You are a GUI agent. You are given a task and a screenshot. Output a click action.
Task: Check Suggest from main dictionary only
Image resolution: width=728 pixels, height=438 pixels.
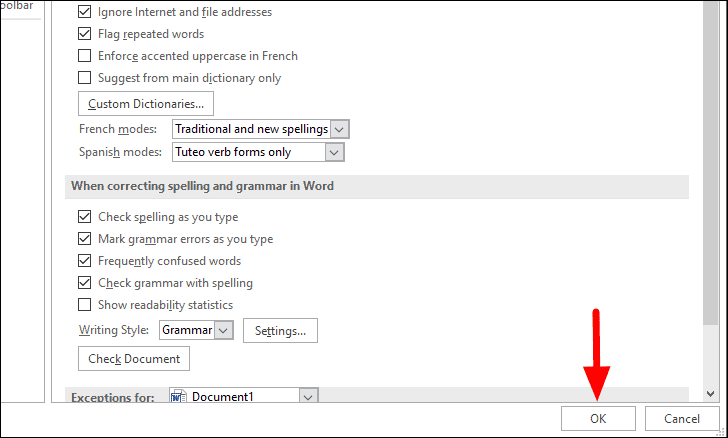84,78
